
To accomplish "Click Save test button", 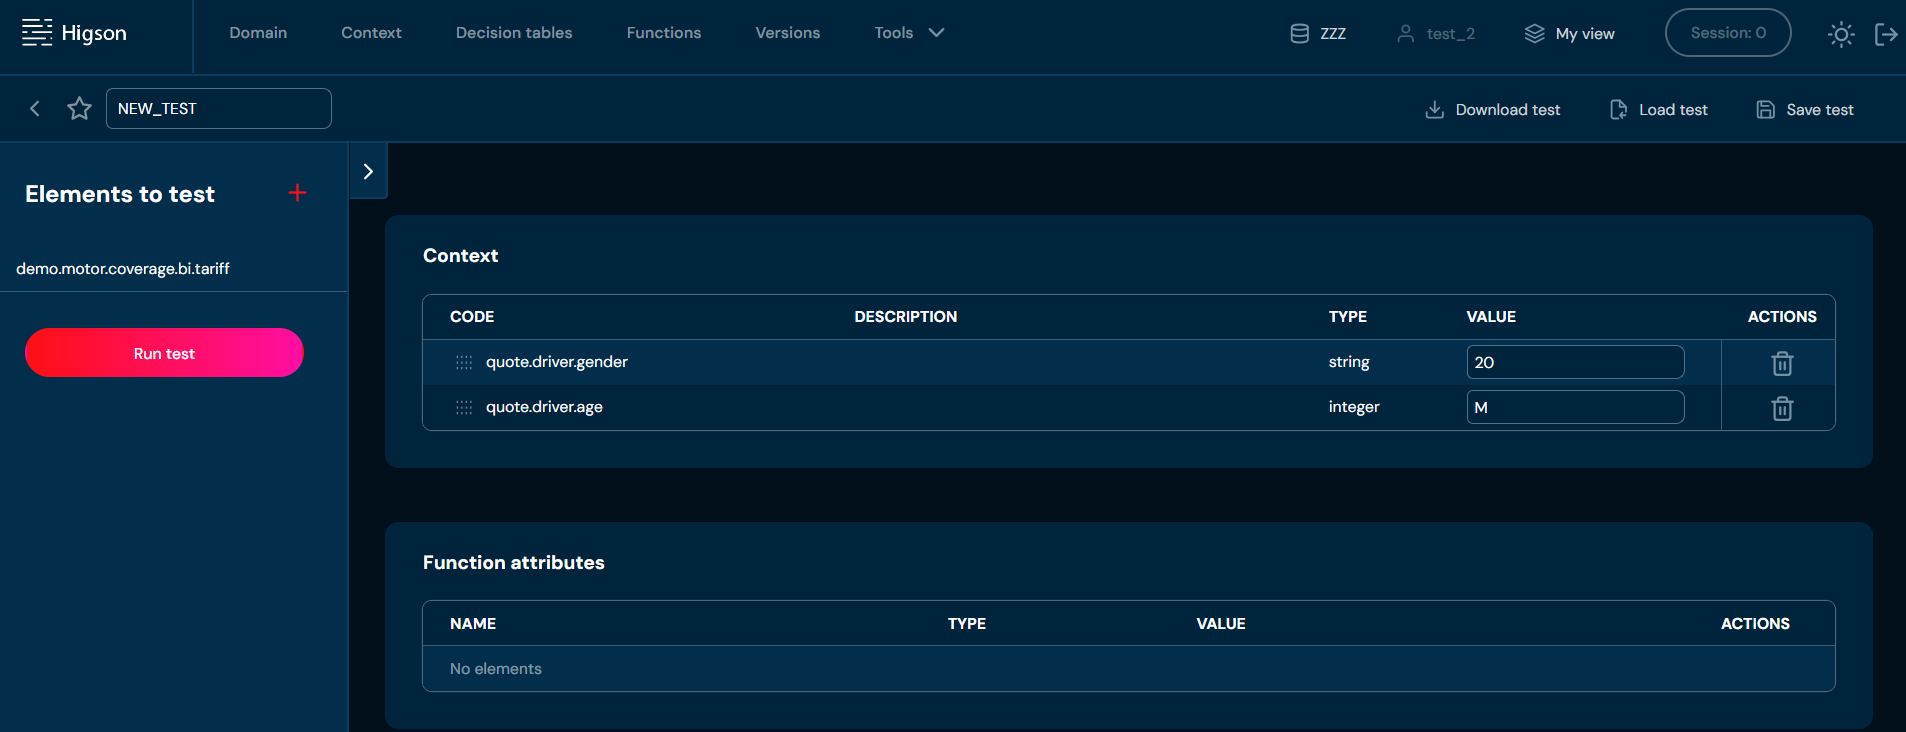I will [x=1805, y=110].
